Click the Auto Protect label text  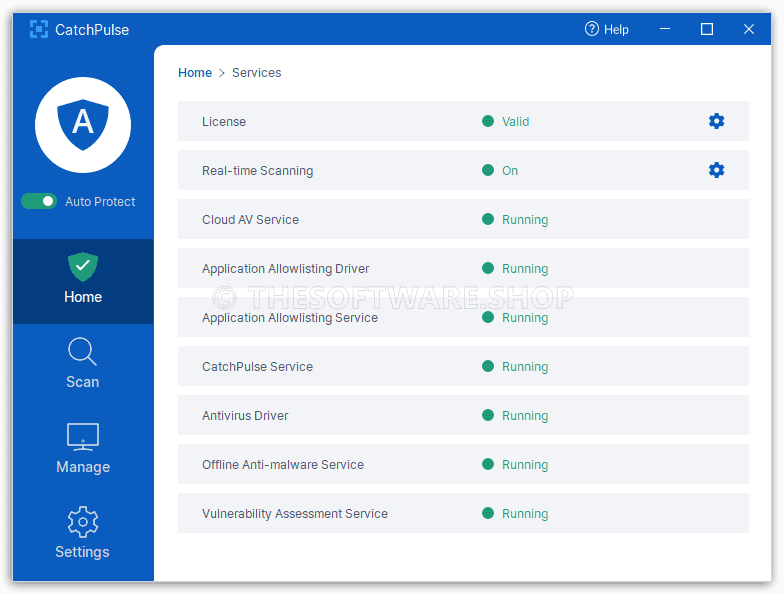coord(100,202)
